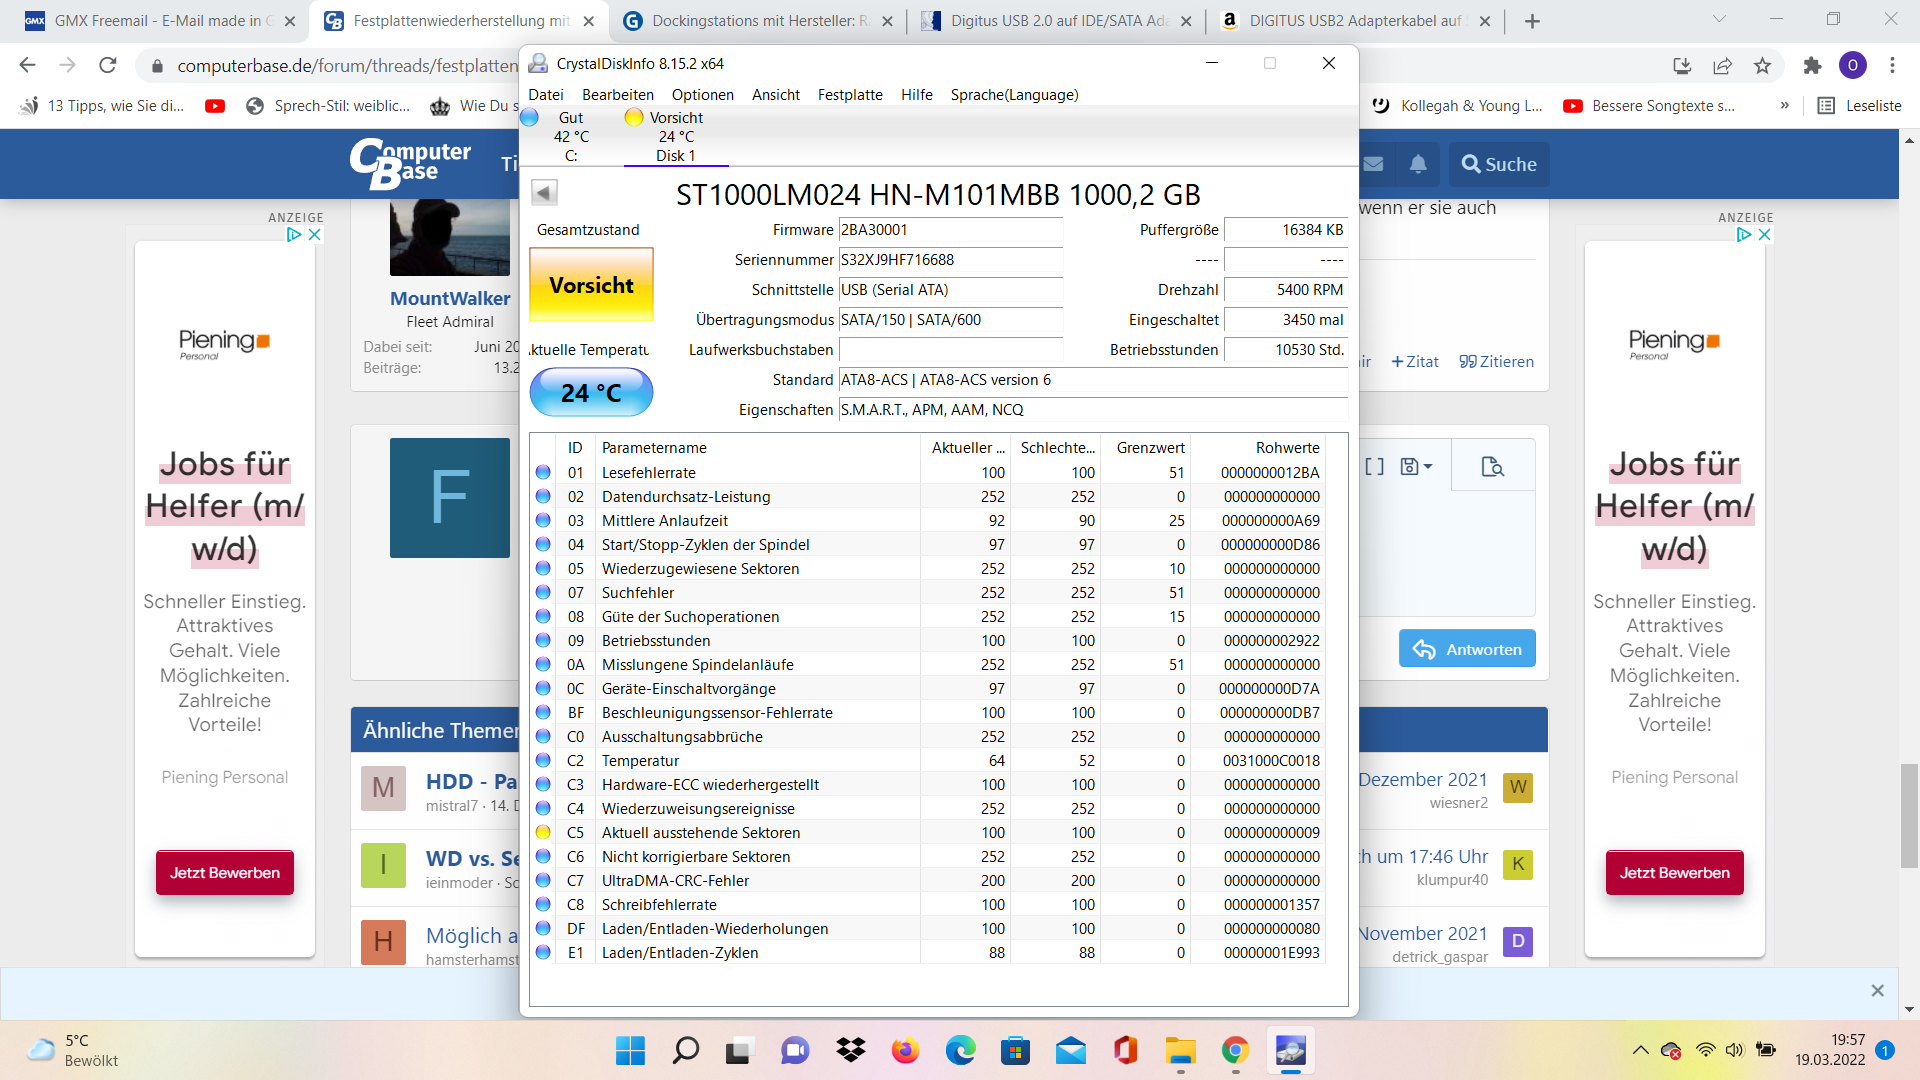Click the previous disk arrow button
Image resolution: width=1920 pixels, height=1080 pixels.
544,193
